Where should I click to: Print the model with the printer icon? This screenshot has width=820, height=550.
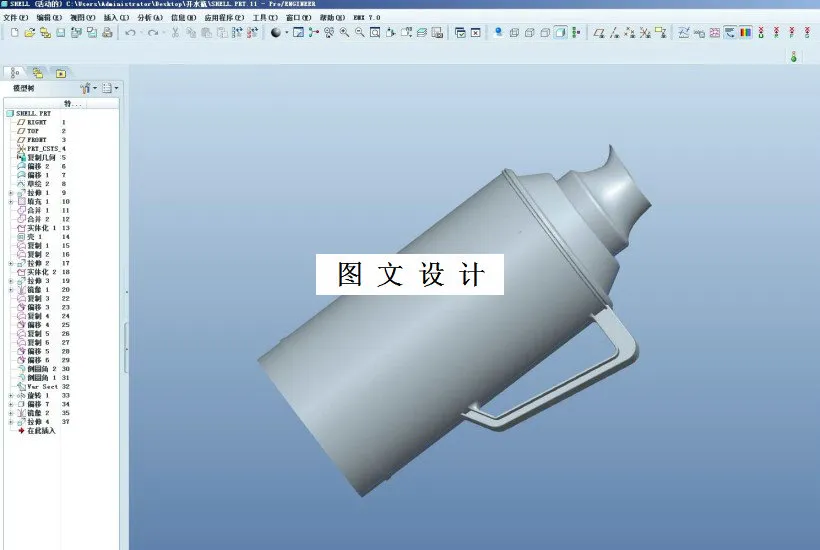[x=107, y=32]
